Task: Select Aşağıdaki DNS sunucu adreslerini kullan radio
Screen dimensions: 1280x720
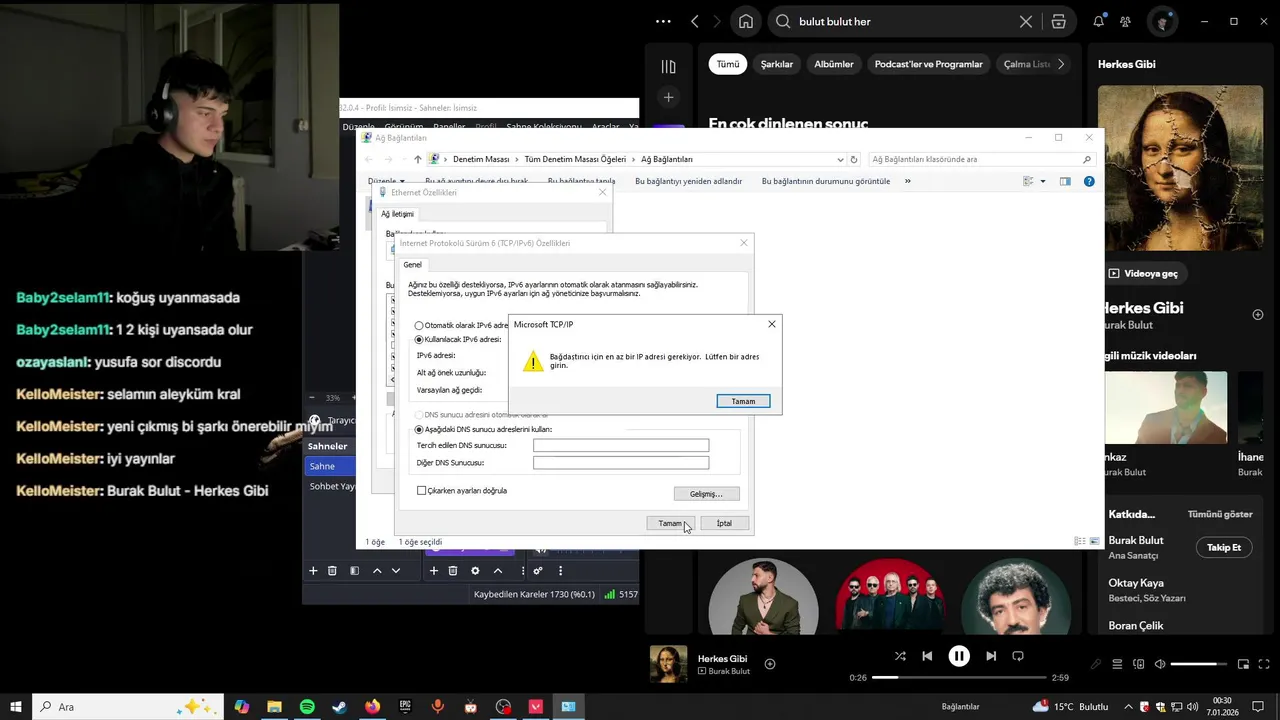Action: click(420, 430)
